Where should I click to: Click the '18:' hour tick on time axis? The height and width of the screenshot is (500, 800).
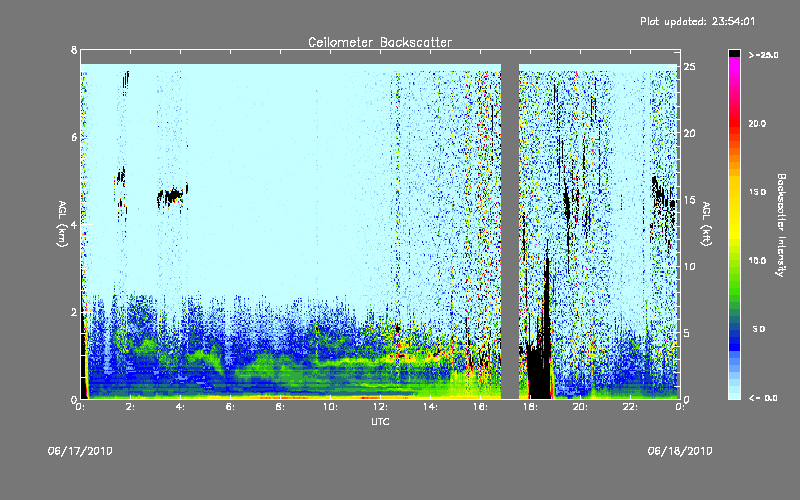[530, 407]
